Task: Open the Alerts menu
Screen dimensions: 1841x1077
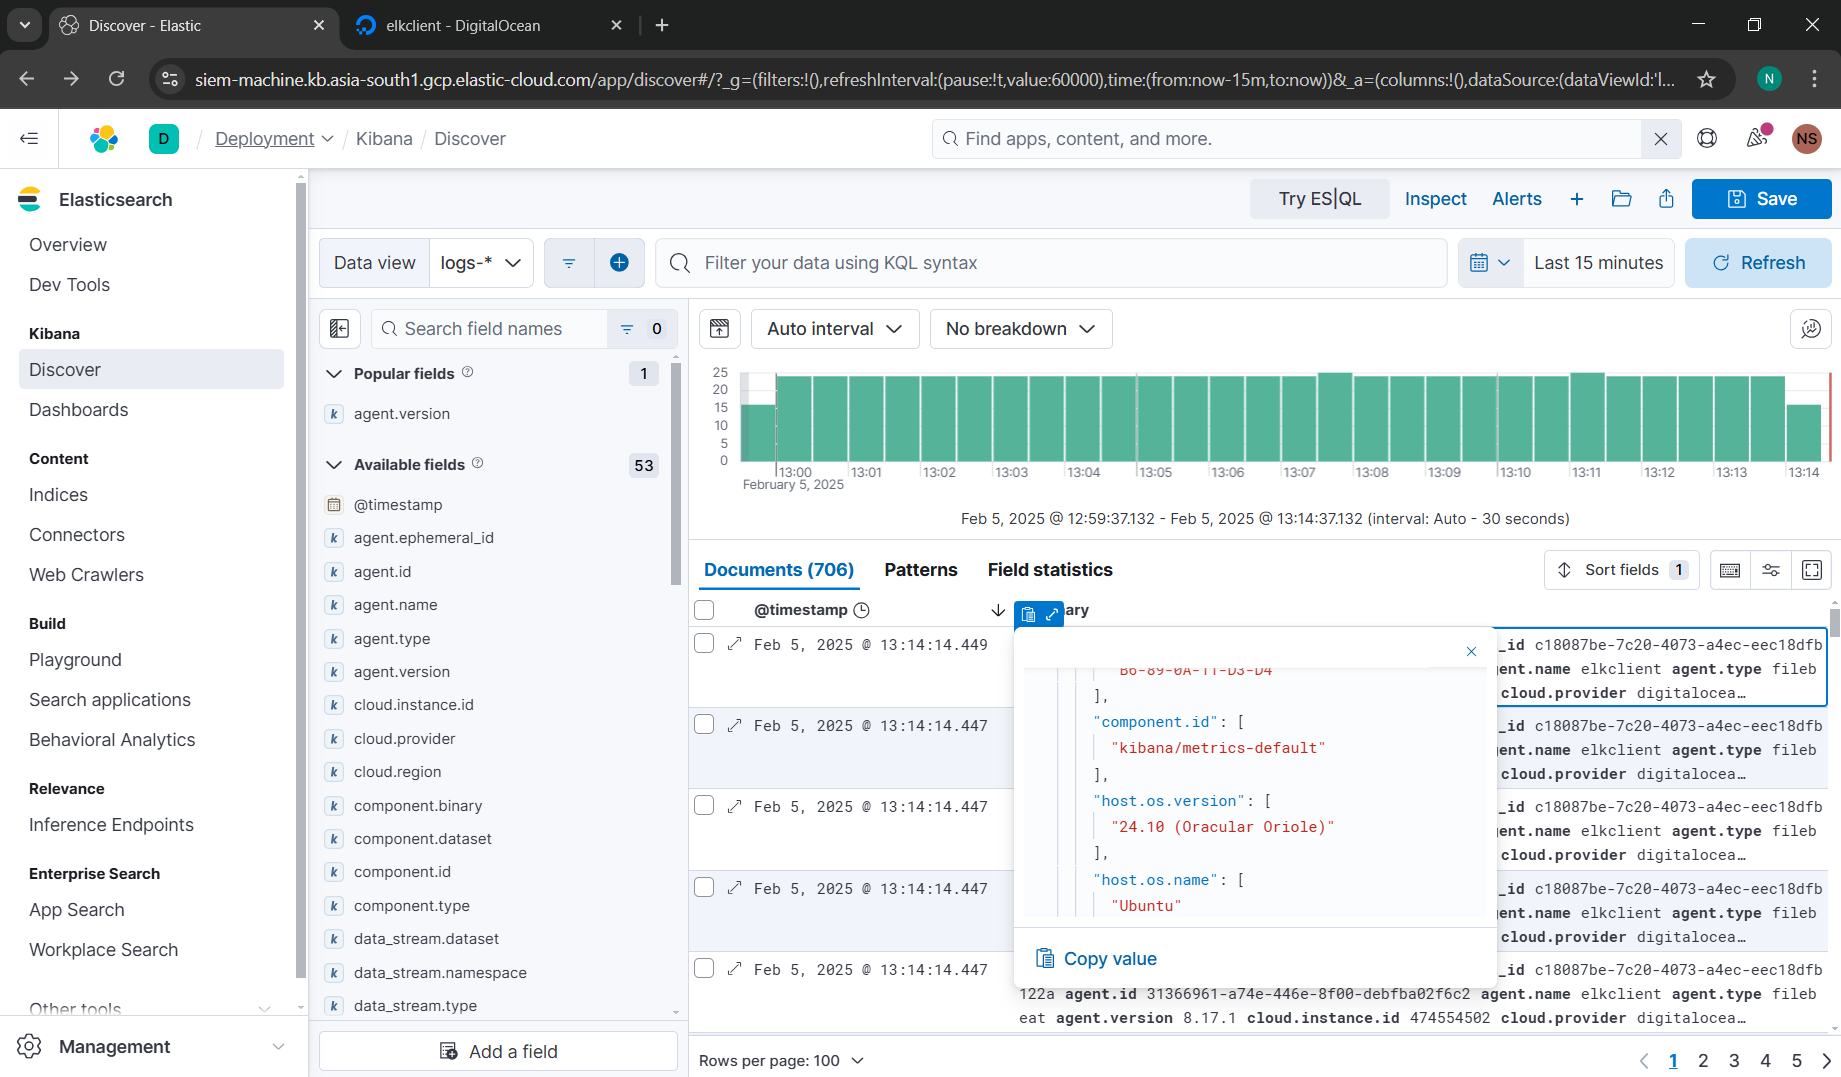Action: tap(1517, 199)
